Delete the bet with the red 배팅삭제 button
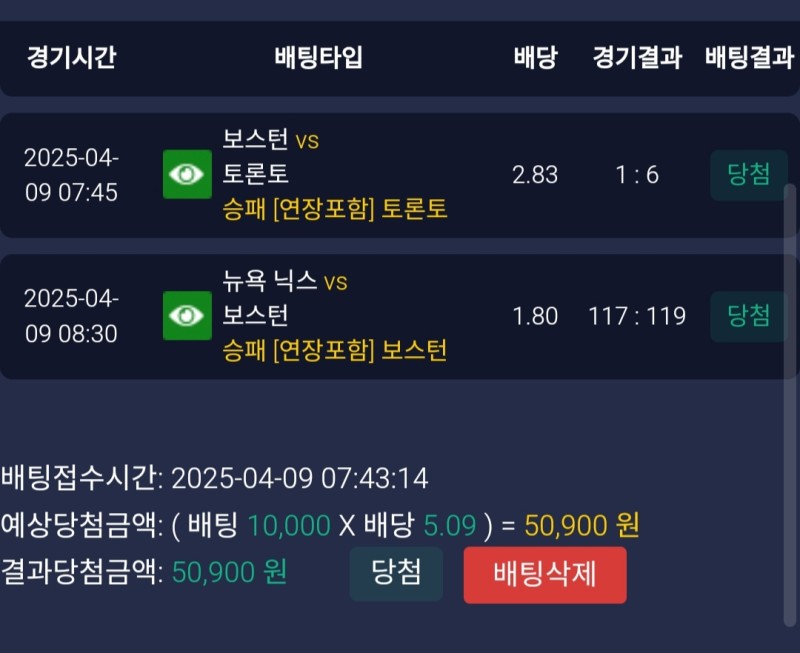This screenshot has width=800, height=653. tap(545, 575)
